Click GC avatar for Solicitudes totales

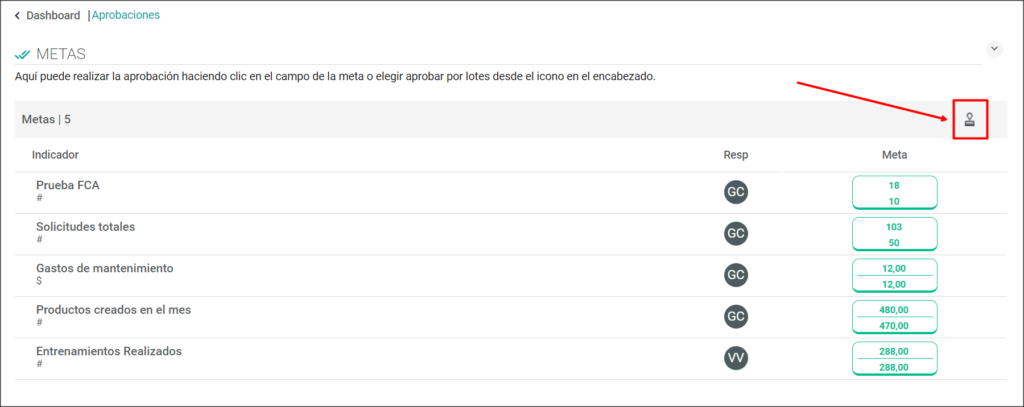click(736, 234)
